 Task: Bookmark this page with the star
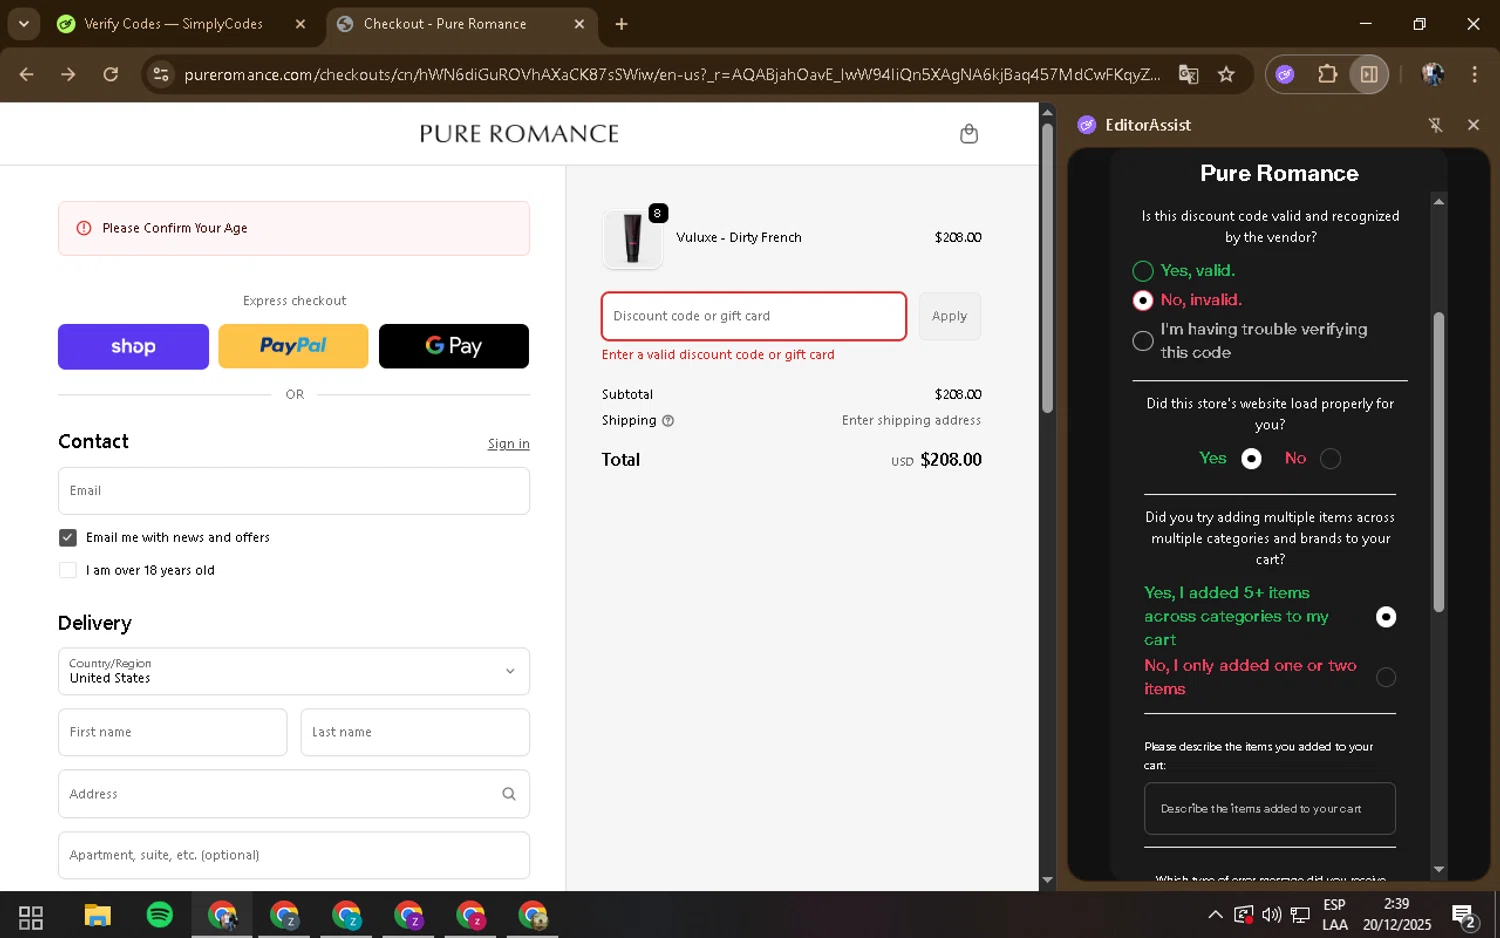[x=1226, y=74]
